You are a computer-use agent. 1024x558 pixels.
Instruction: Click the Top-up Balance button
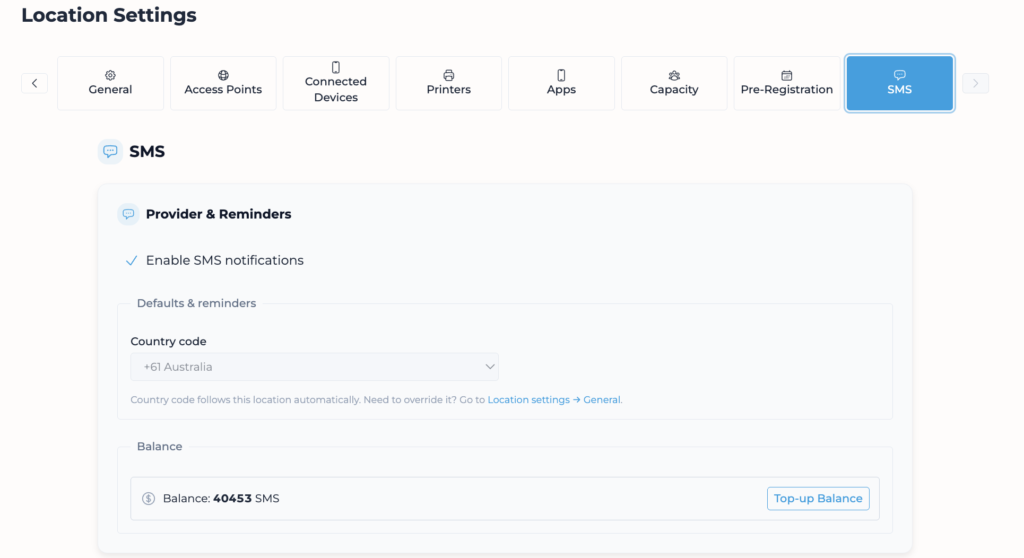click(818, 498)
